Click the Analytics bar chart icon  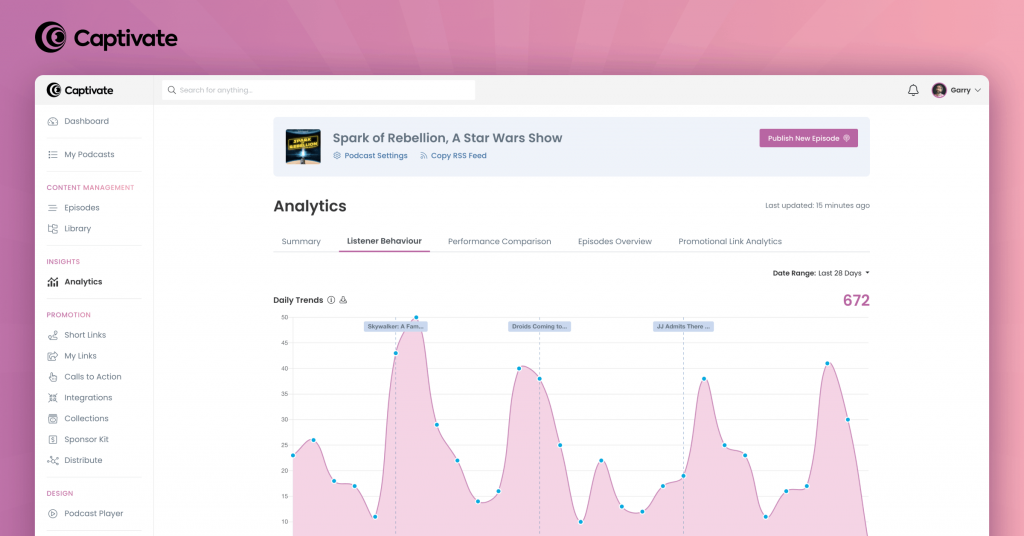click(x=53, y=282)
